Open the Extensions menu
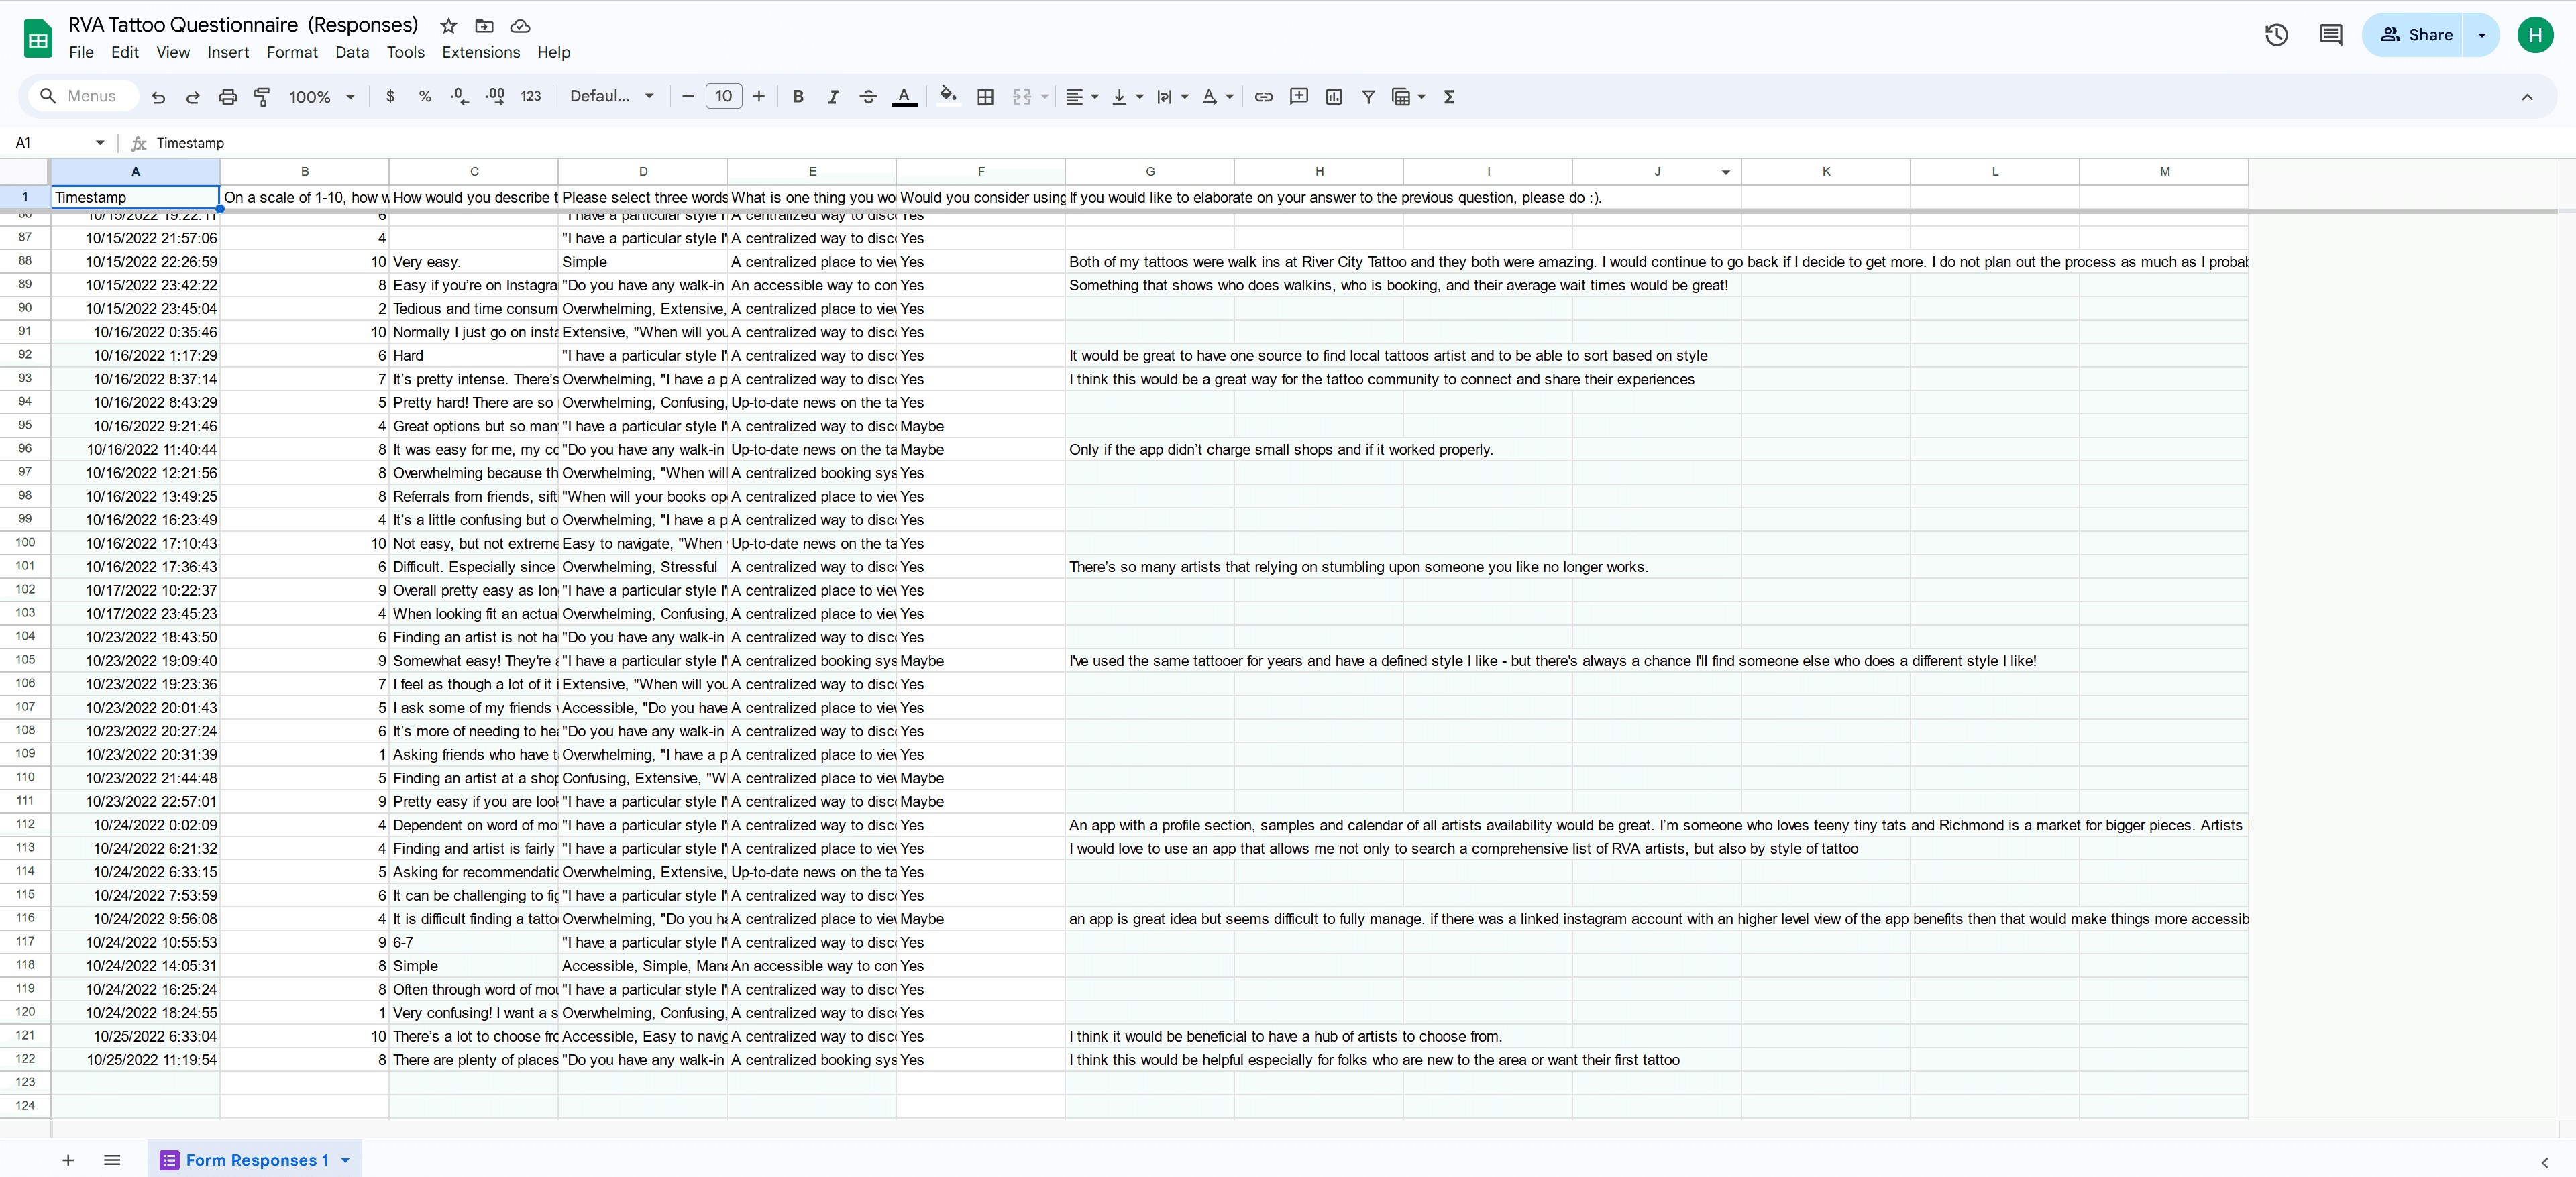The image size is (2576, 1177). coord(480,52)
